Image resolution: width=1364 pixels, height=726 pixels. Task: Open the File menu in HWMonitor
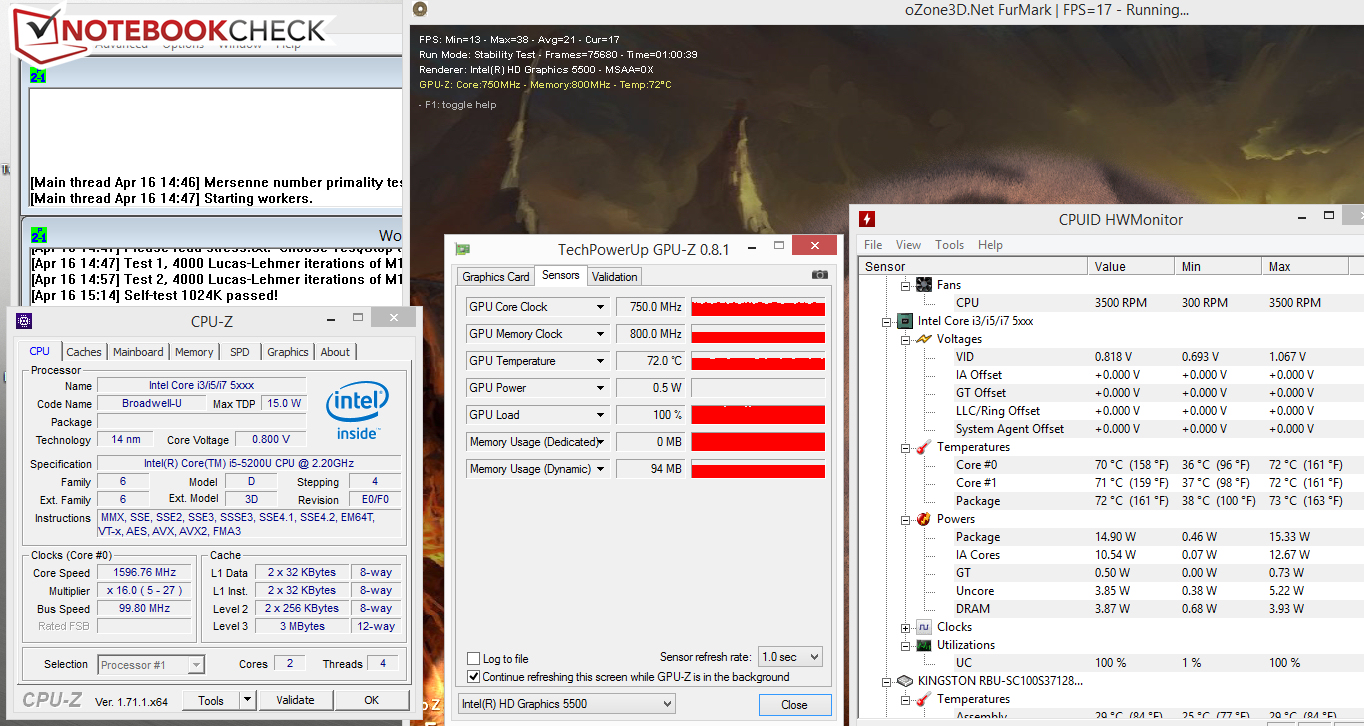coord(873,245)
